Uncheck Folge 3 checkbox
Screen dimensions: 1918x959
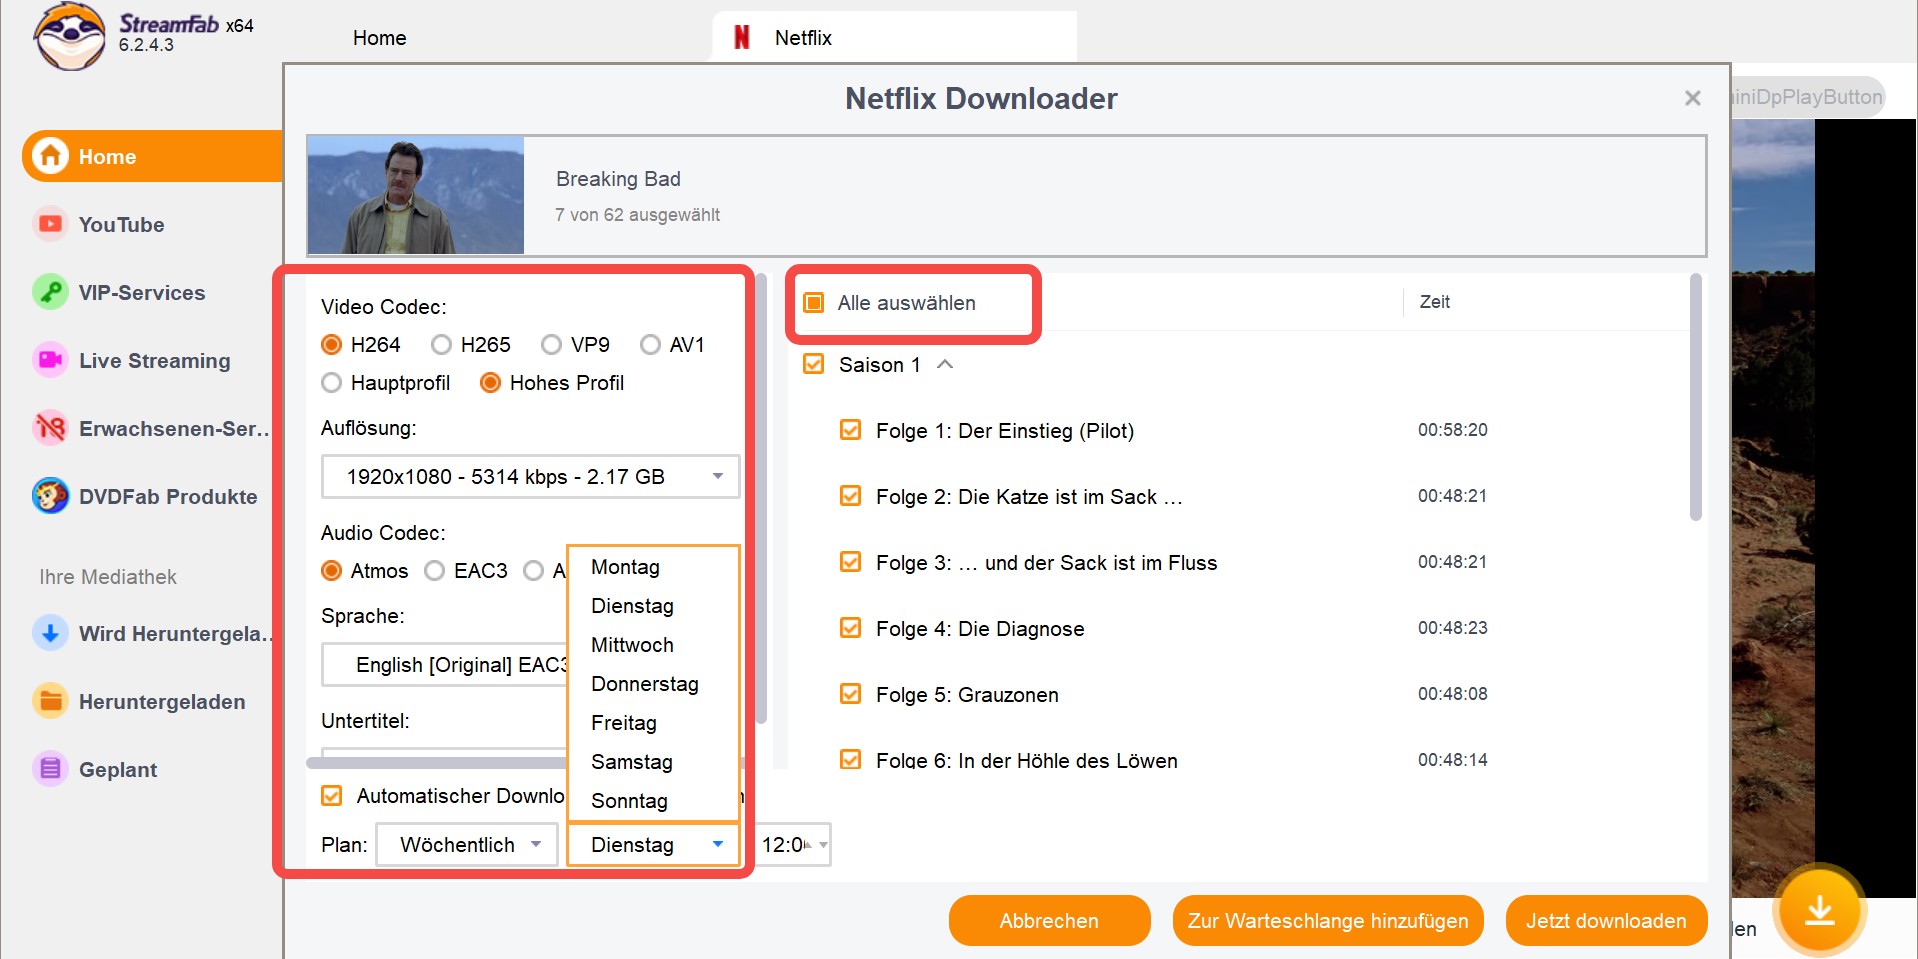pyautogui.click(x=851, y=562)
